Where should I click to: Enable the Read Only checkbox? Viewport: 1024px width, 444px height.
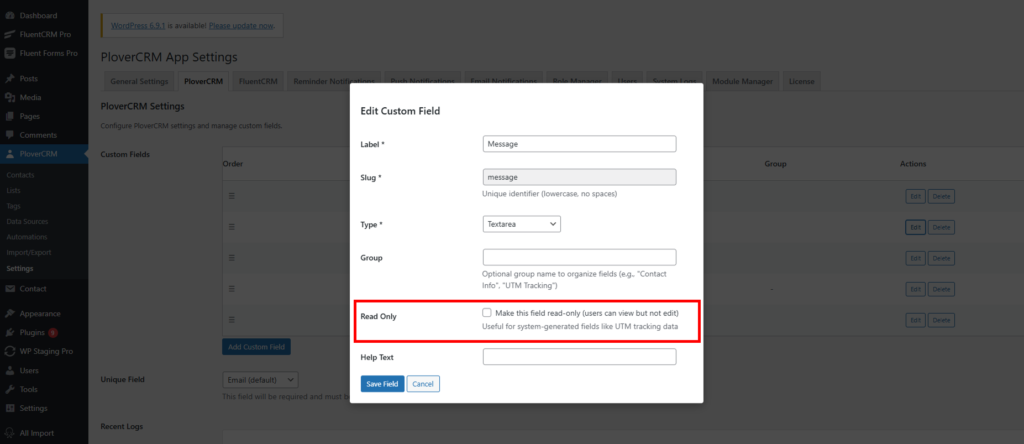pos(487,313)
